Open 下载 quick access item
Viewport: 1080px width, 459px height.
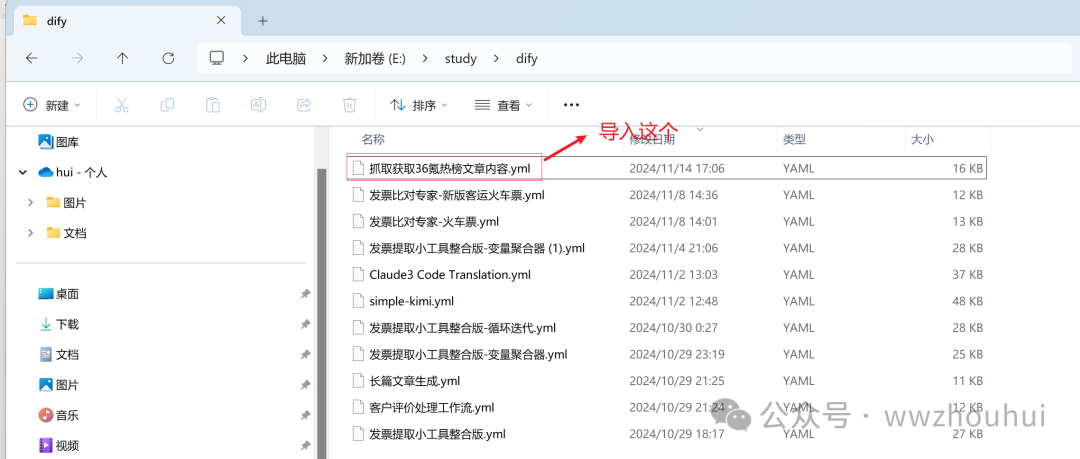click(x=59, y=325)
